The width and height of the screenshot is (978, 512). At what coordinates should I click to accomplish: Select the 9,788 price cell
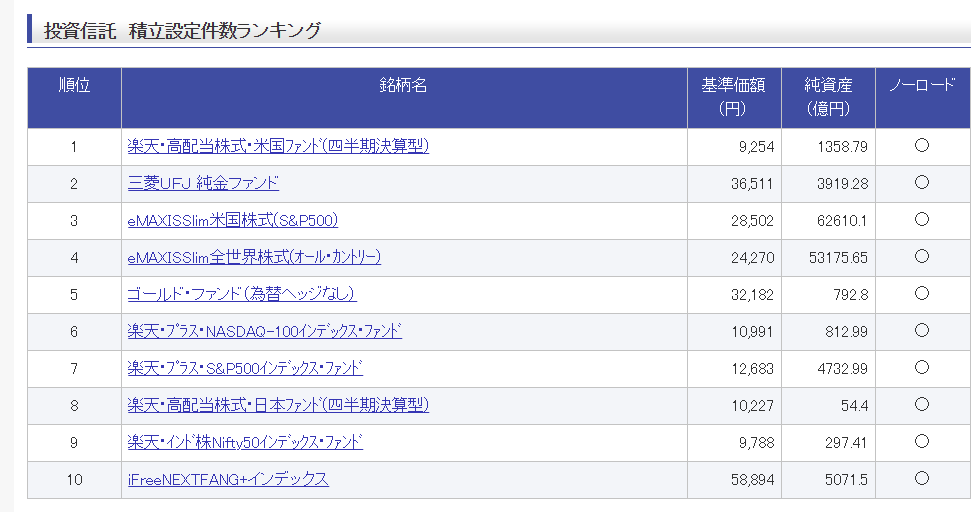tap(734, 443)
